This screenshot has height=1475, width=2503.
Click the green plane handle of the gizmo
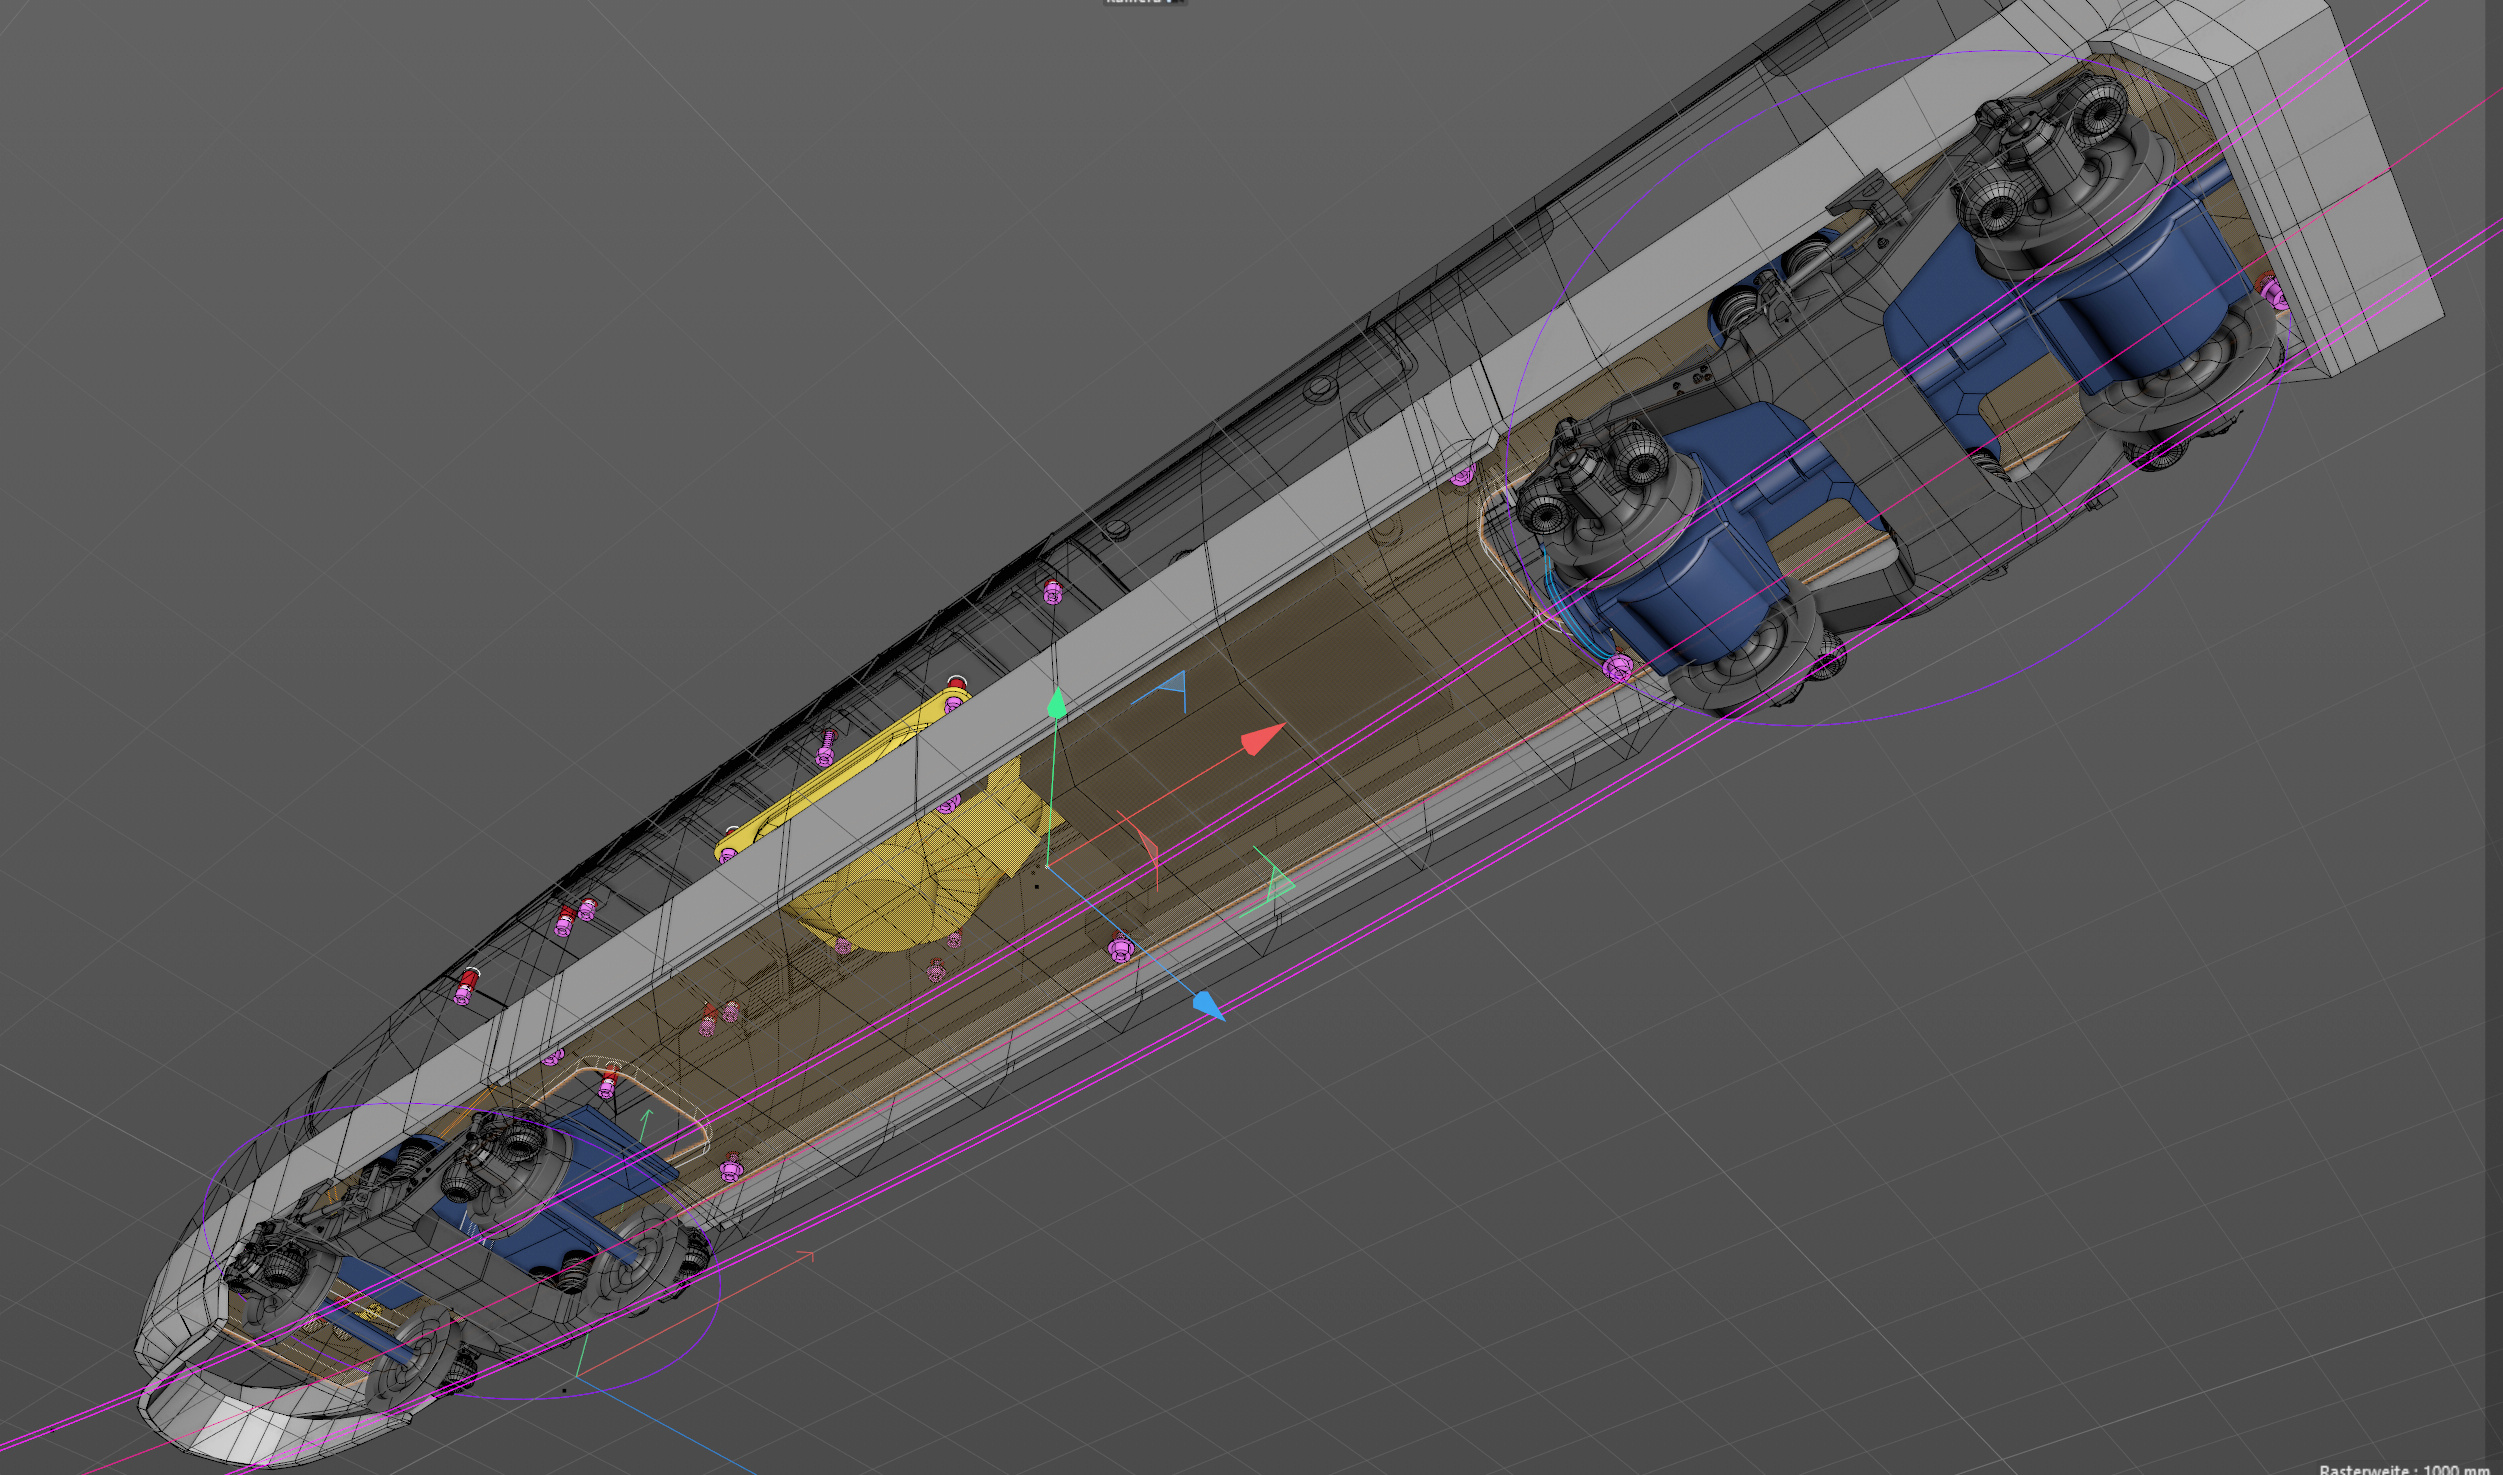pos(1277,883)
